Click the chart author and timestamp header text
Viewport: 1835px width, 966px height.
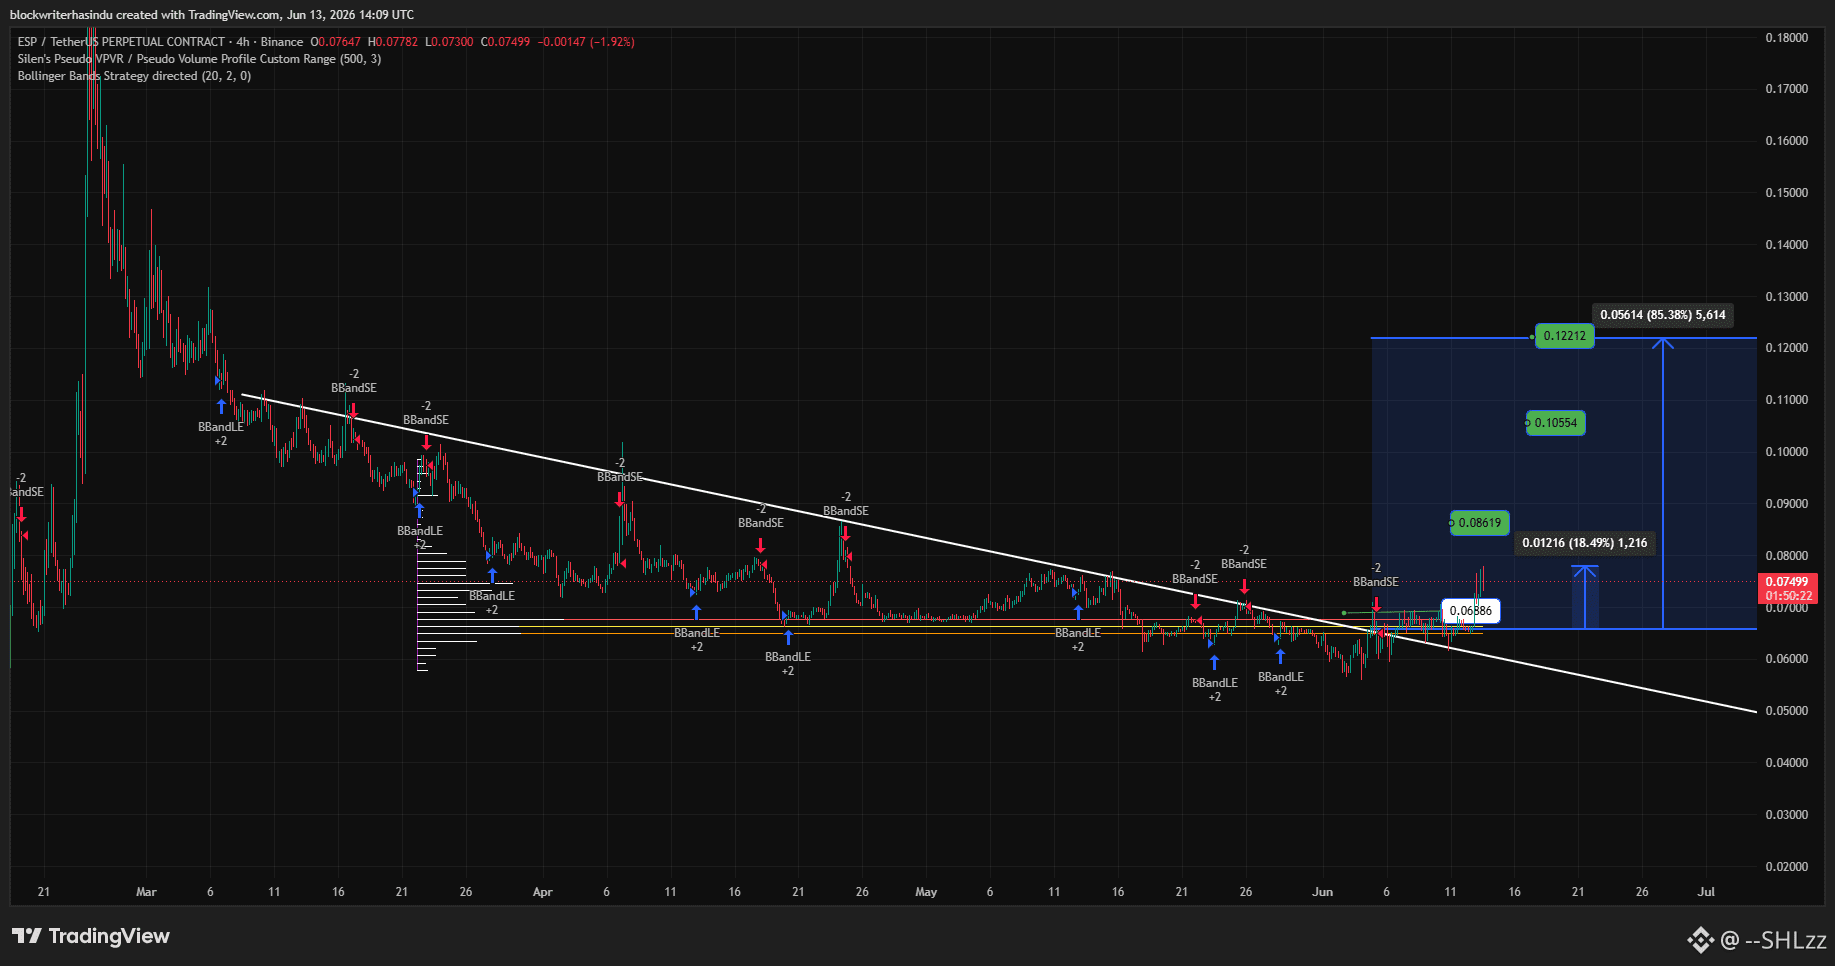point(212,15)
